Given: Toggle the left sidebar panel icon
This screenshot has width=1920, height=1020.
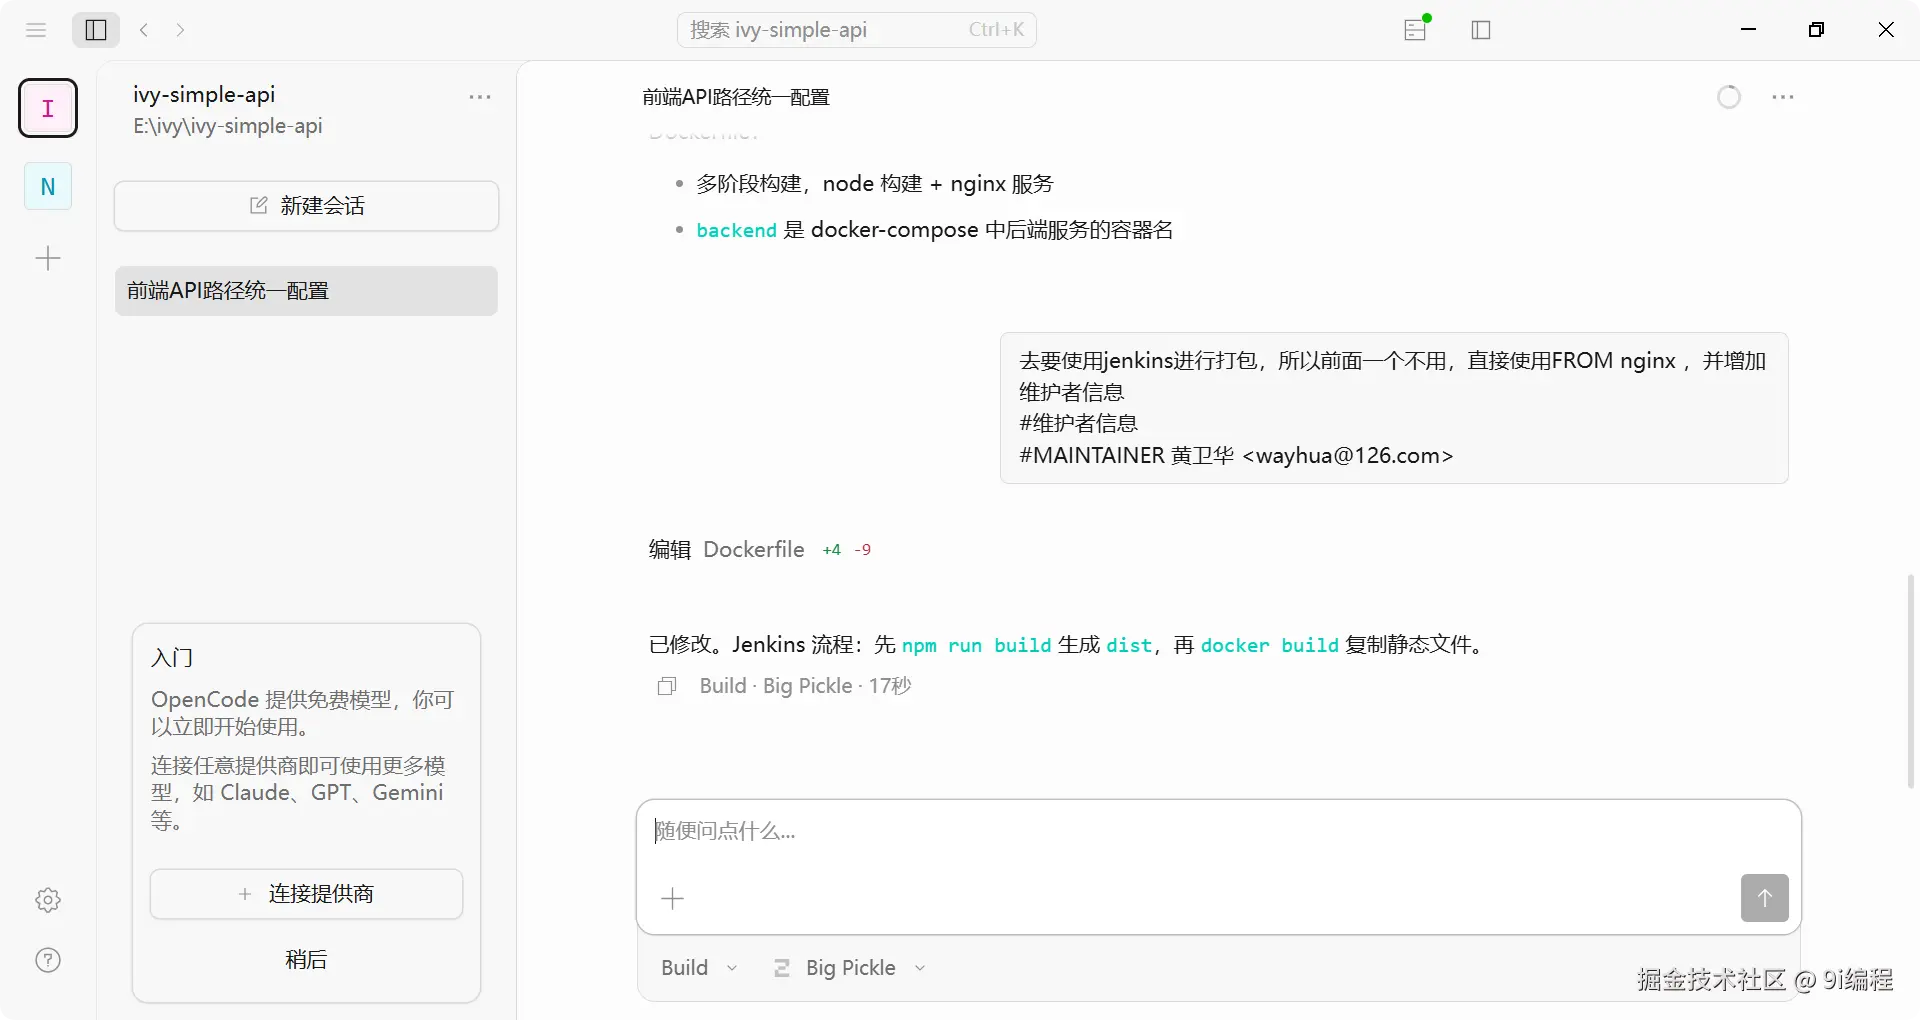Looking at the screenshot, I should (x=96, y=30).
